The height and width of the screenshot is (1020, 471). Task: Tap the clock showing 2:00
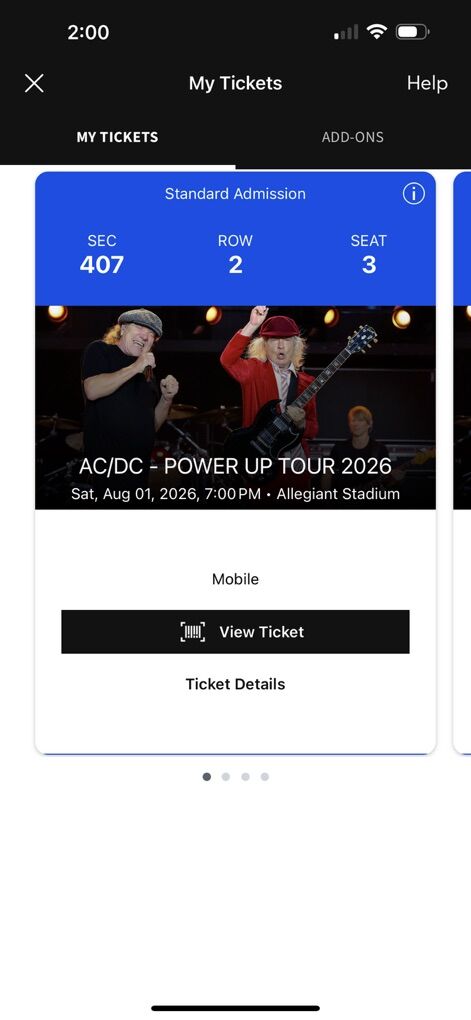click(x=88, y=32)
